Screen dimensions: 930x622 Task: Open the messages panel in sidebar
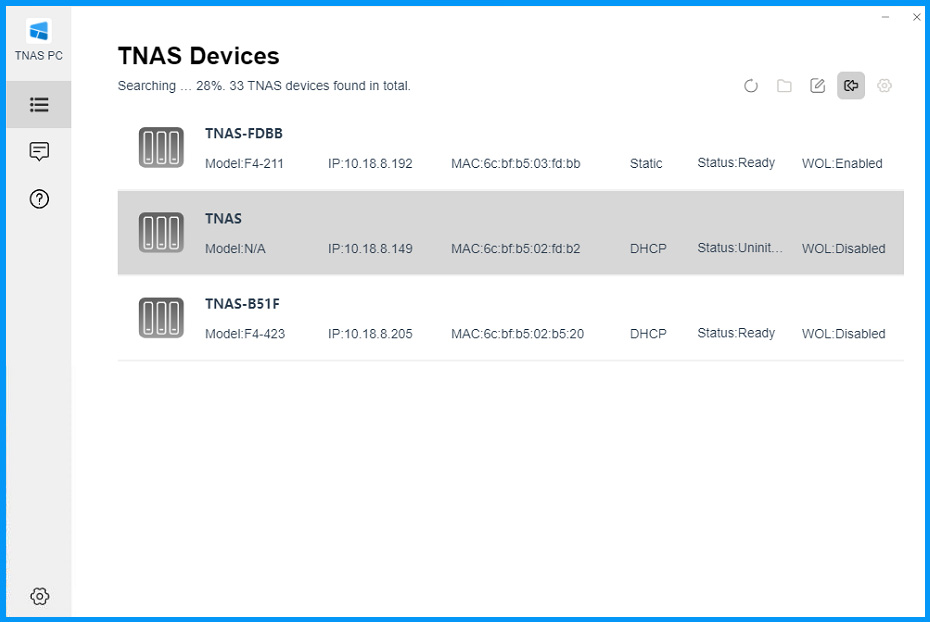point(39,152)
